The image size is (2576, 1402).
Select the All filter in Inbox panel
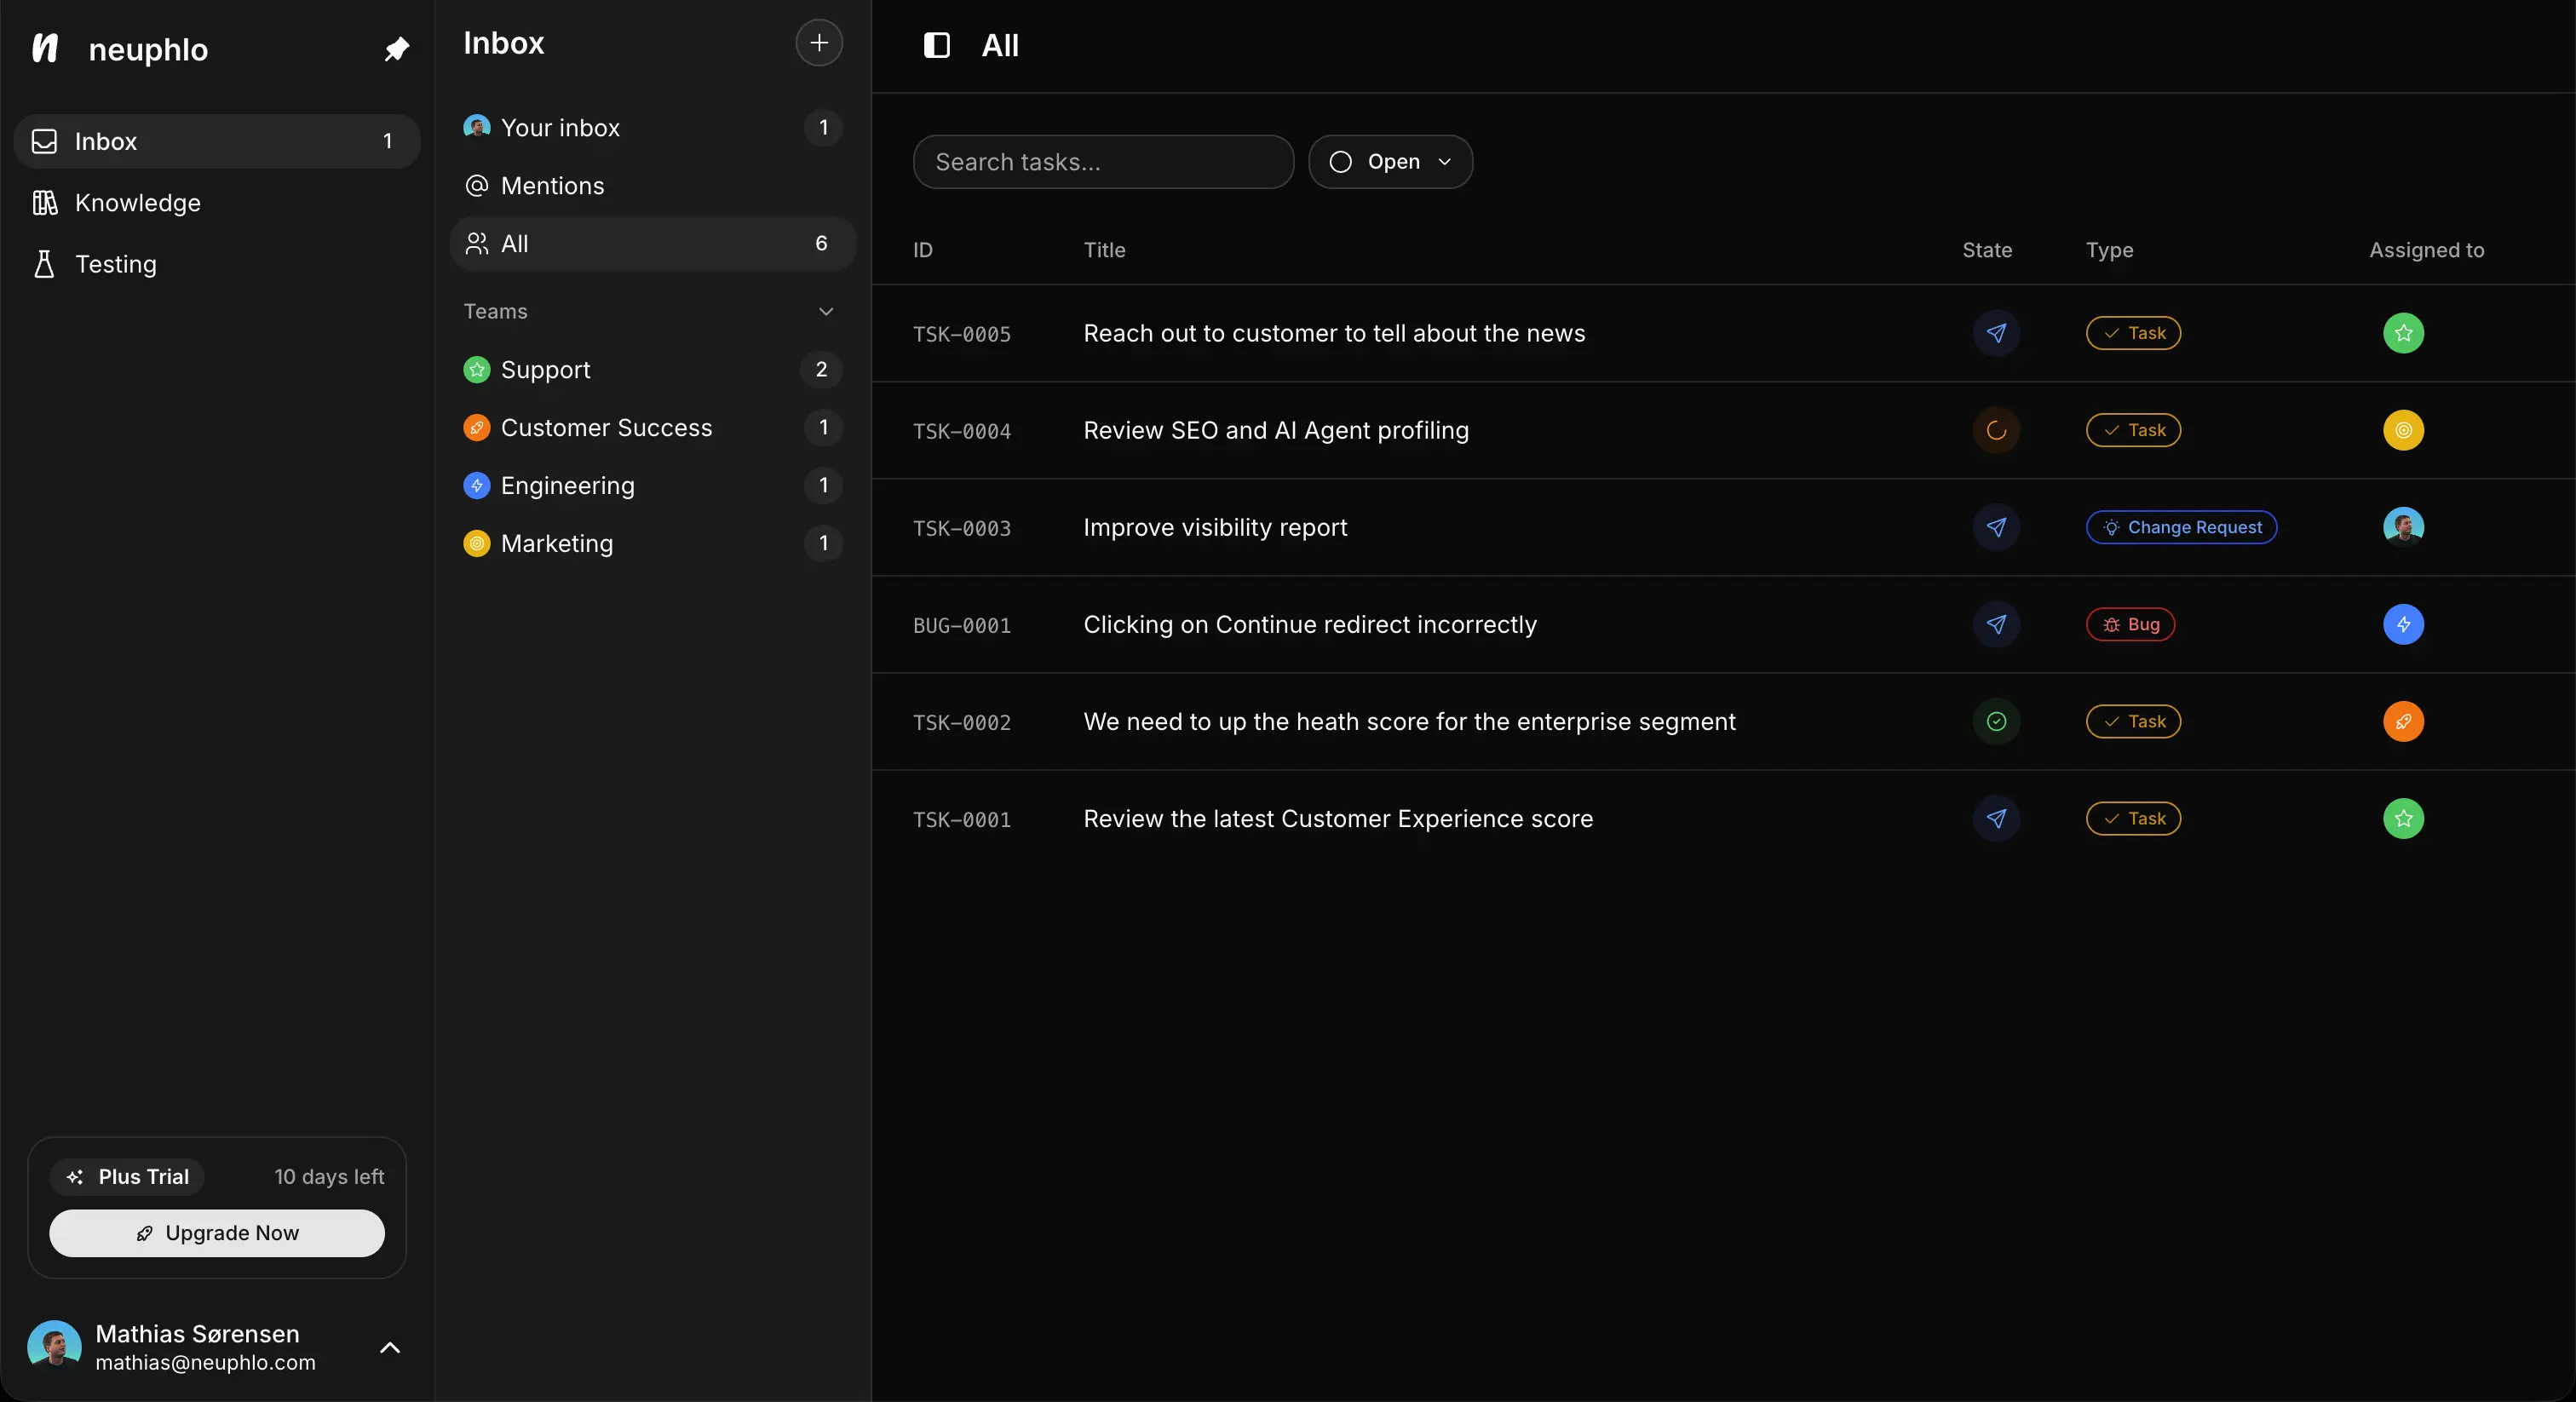coord(514,244)
